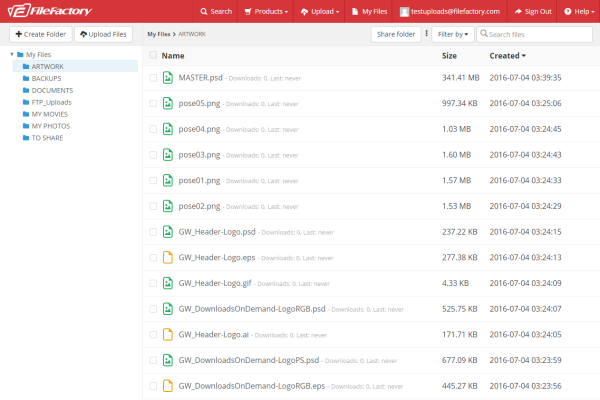Click the green file icon for MASTER.psd
This screenshot has width=600, height=400.
168,77
